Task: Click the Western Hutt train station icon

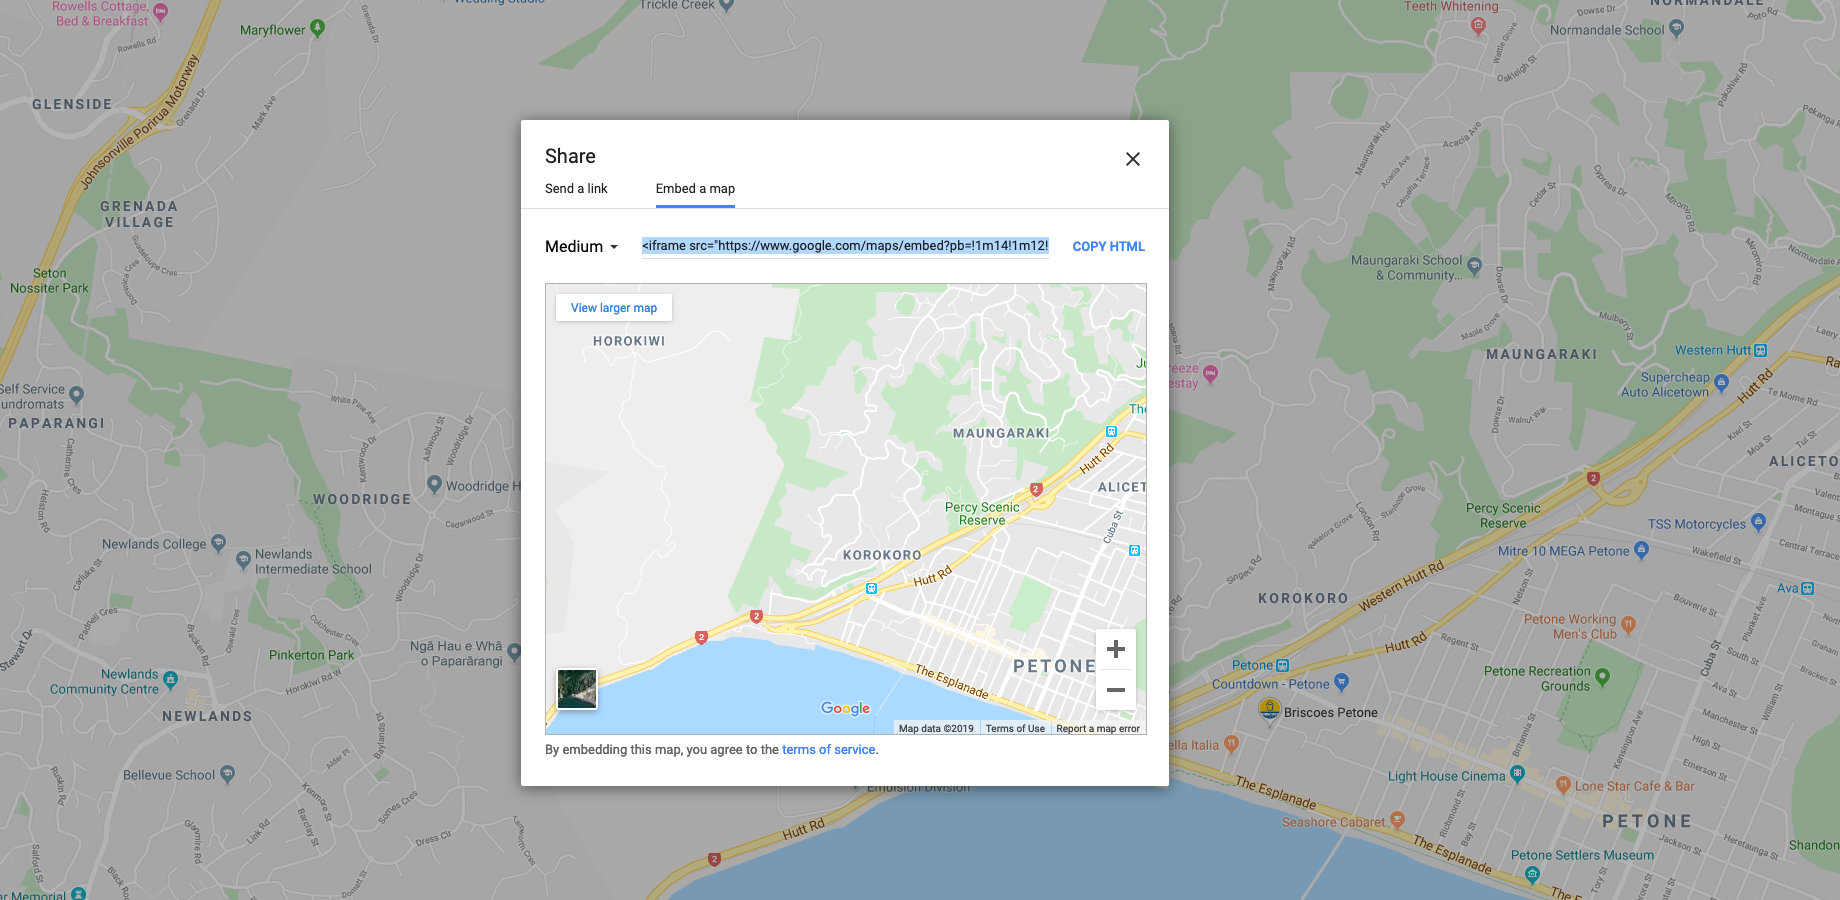Action: click(x=1761, y=350)
